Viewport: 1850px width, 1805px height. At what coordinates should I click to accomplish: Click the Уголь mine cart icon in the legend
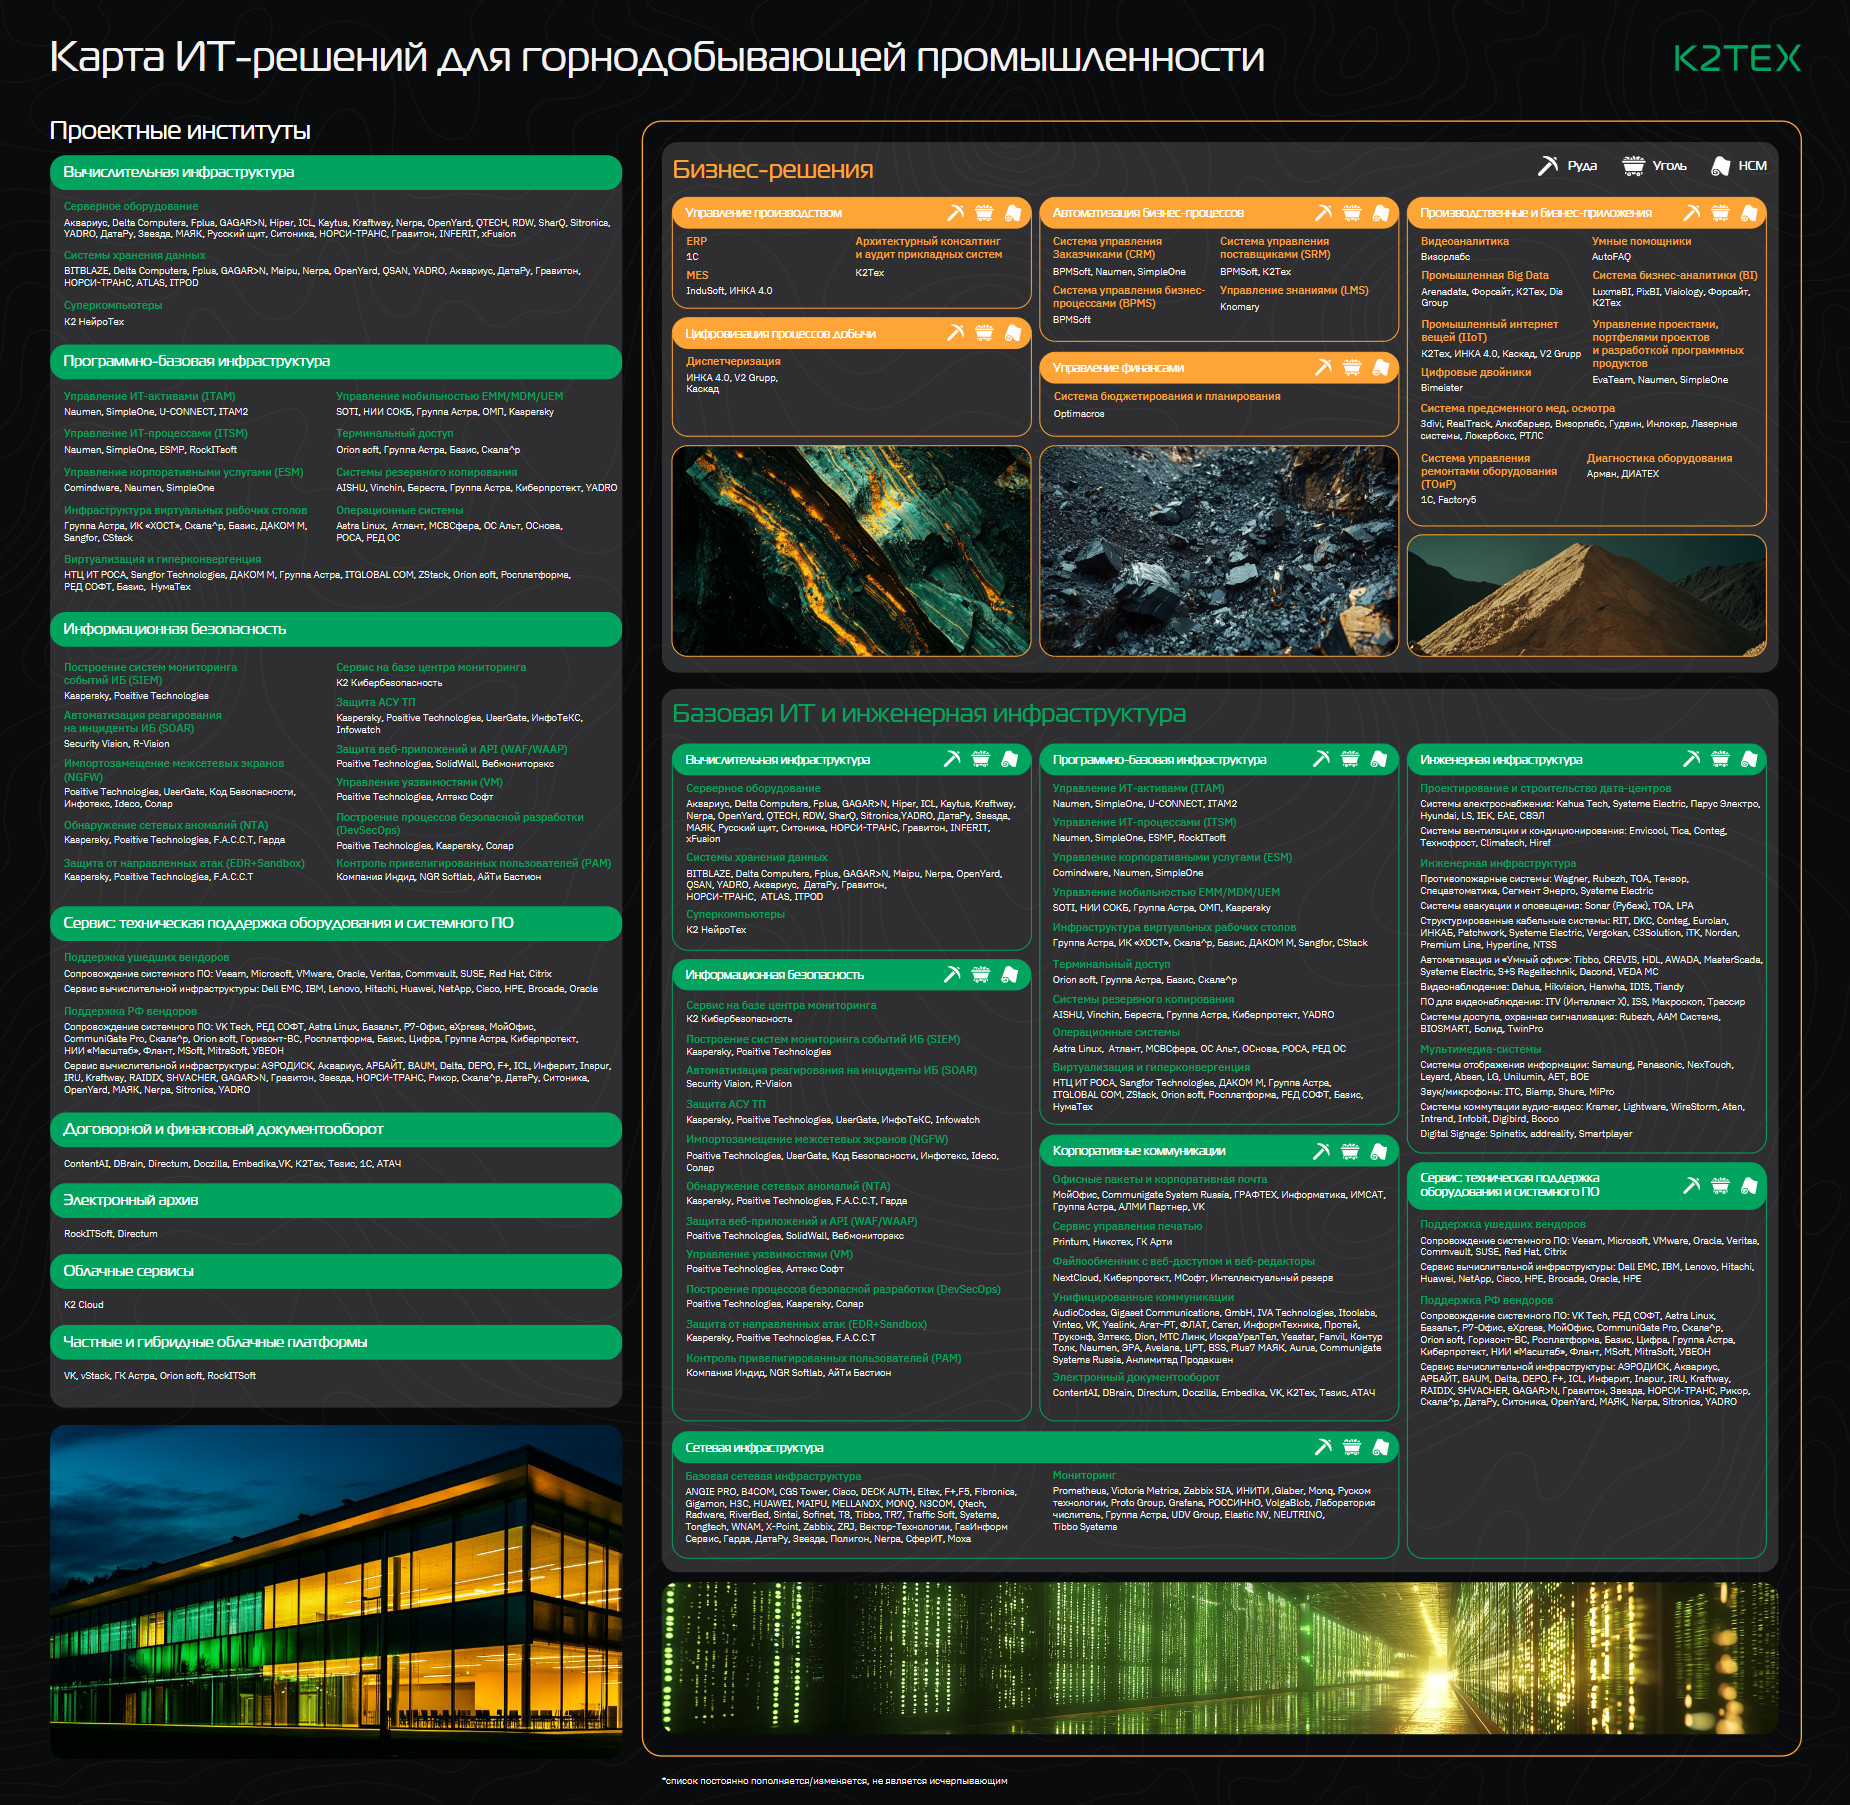click(1633, 166)
